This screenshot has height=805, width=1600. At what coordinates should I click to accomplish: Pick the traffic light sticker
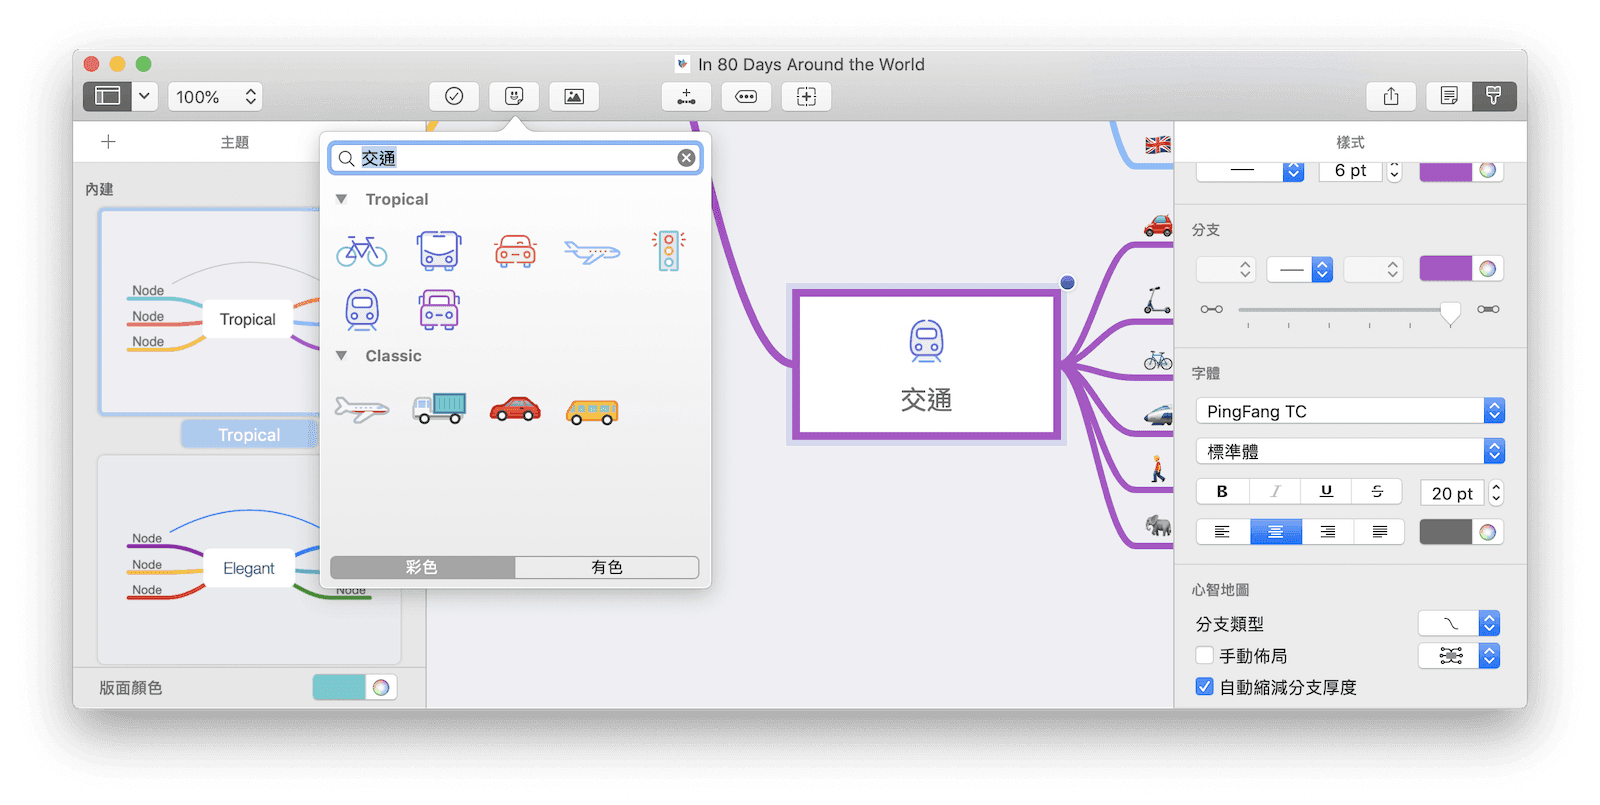(x=668, y=251)
